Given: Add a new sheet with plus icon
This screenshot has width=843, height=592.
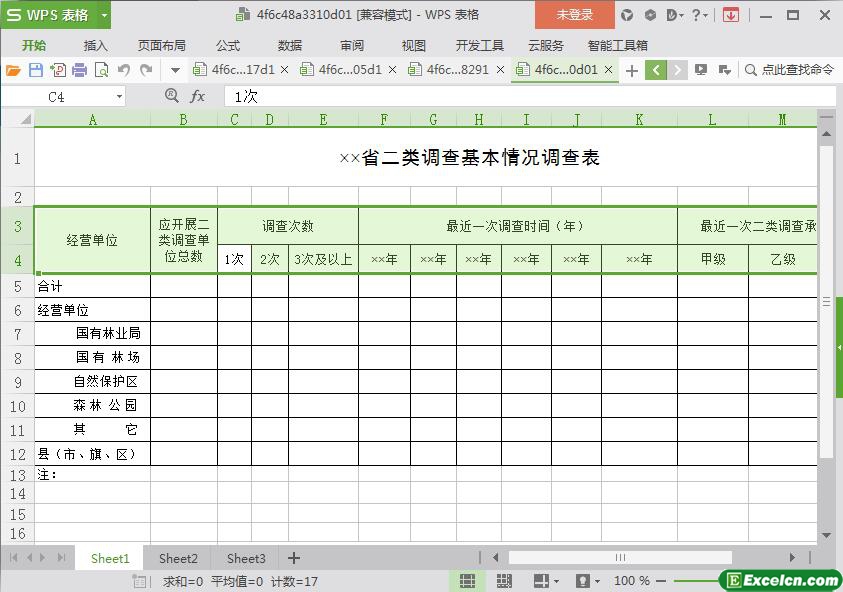Looking at the screenshot, I should [x=294, y=558].
